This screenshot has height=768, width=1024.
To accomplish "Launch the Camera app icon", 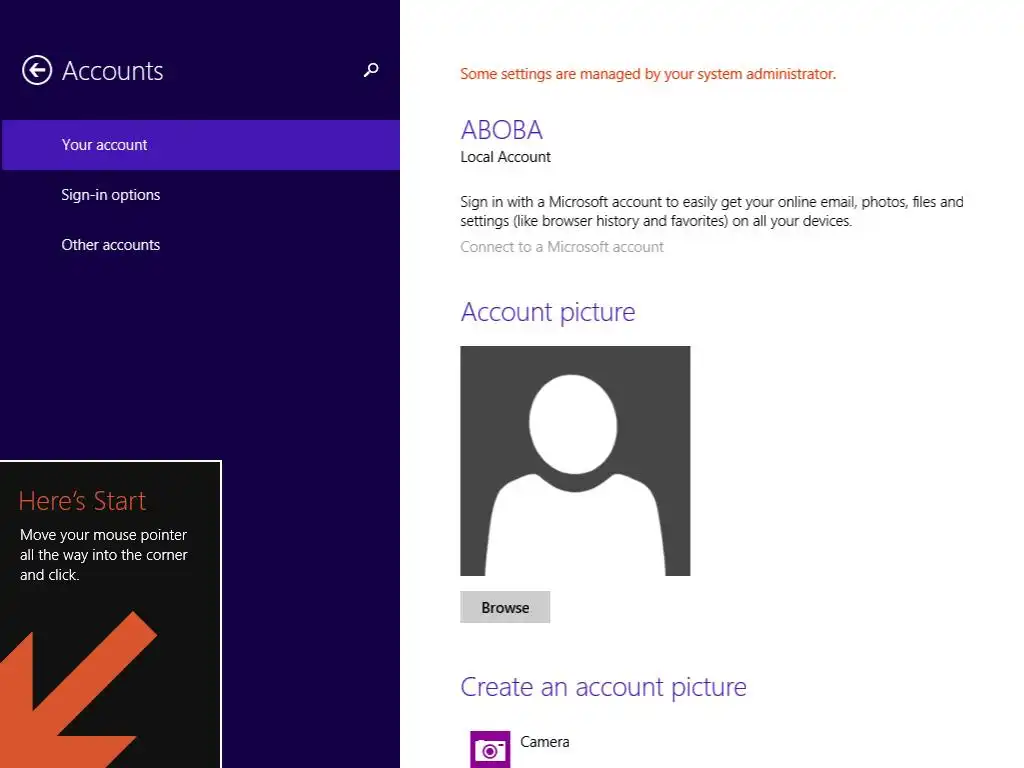I will tap(490, 749).
